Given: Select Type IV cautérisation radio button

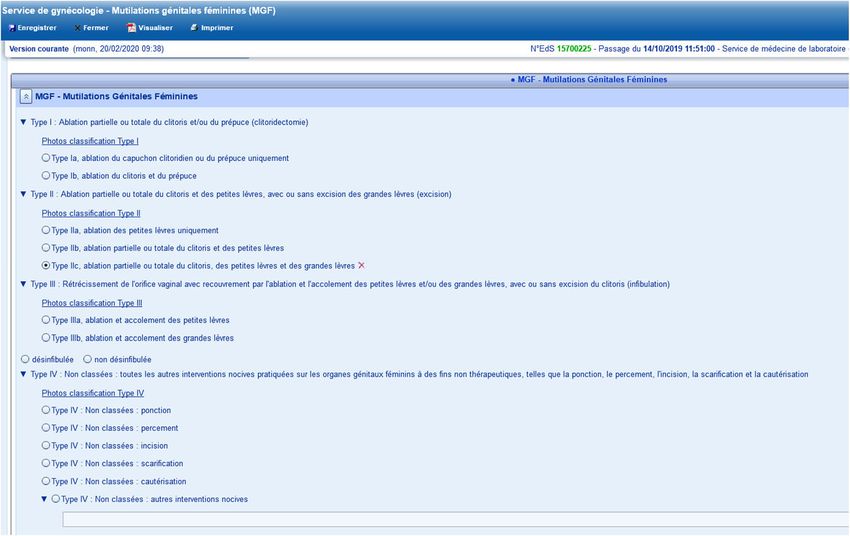Looking at the screenshot, I should tap(46, 481).
